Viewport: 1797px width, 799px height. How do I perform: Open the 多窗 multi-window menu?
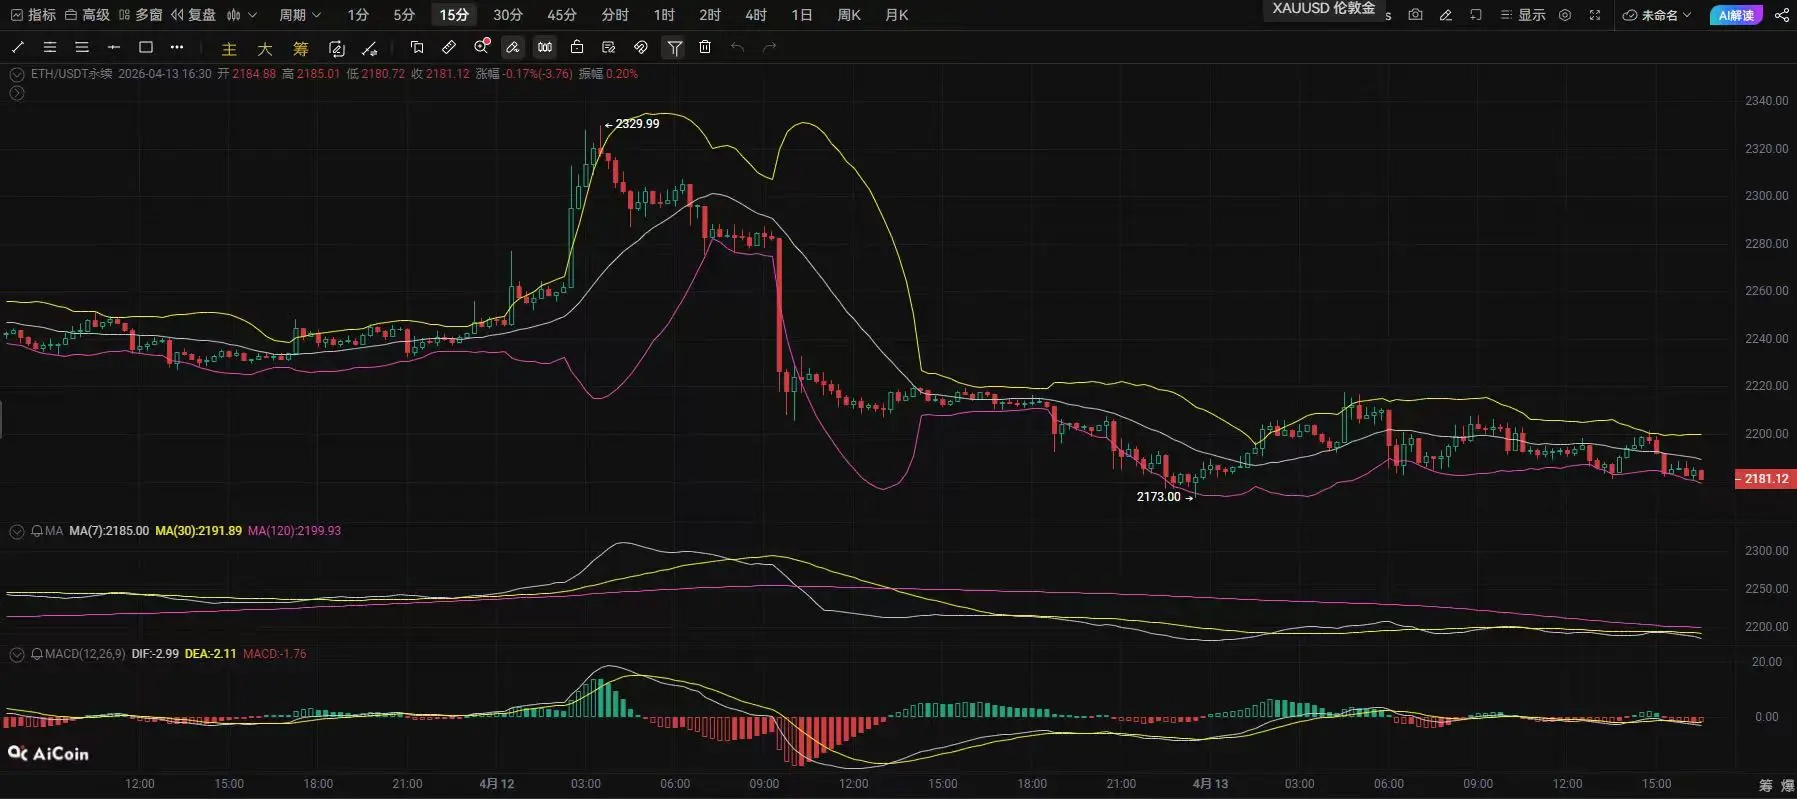(x=140, y=15)
